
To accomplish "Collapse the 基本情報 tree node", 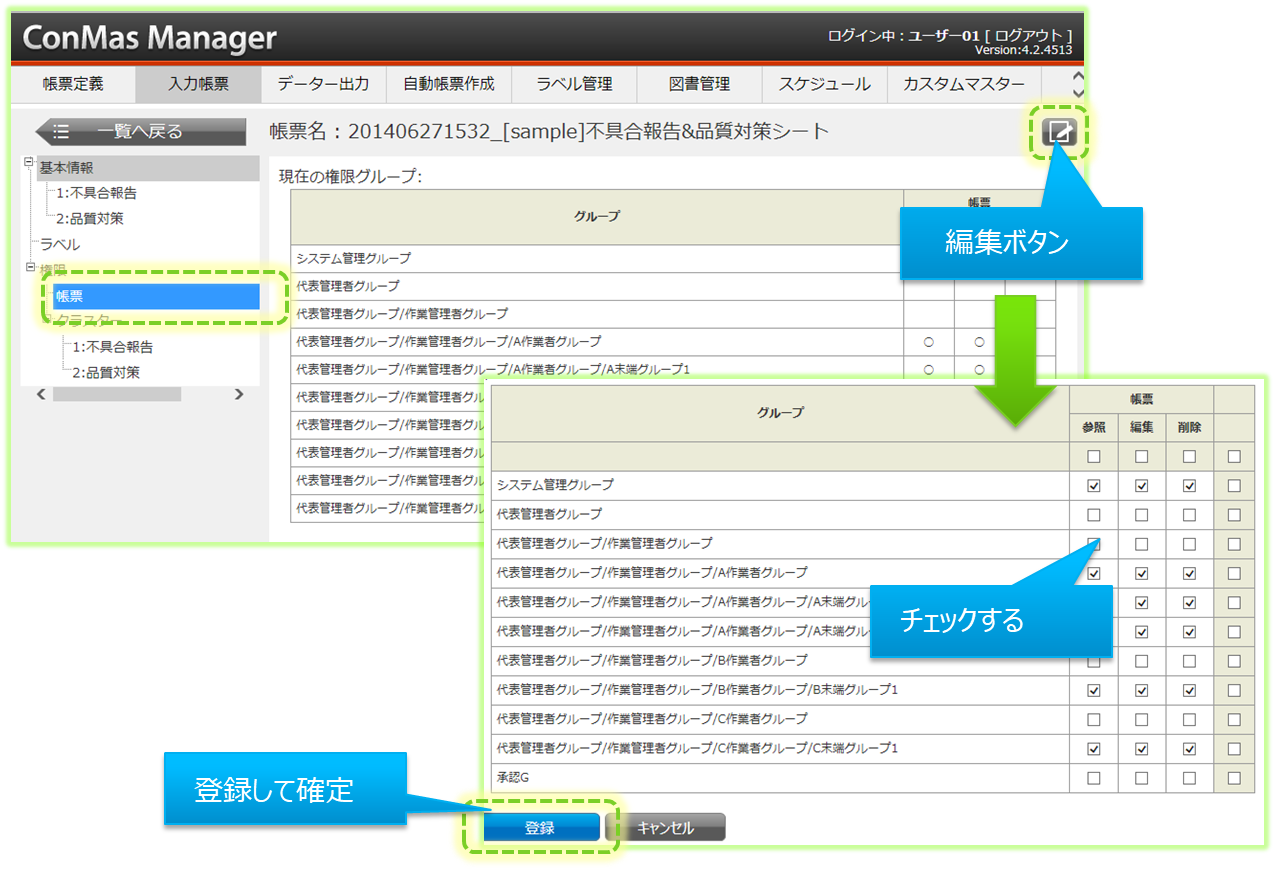I will (x=29, y=162).
